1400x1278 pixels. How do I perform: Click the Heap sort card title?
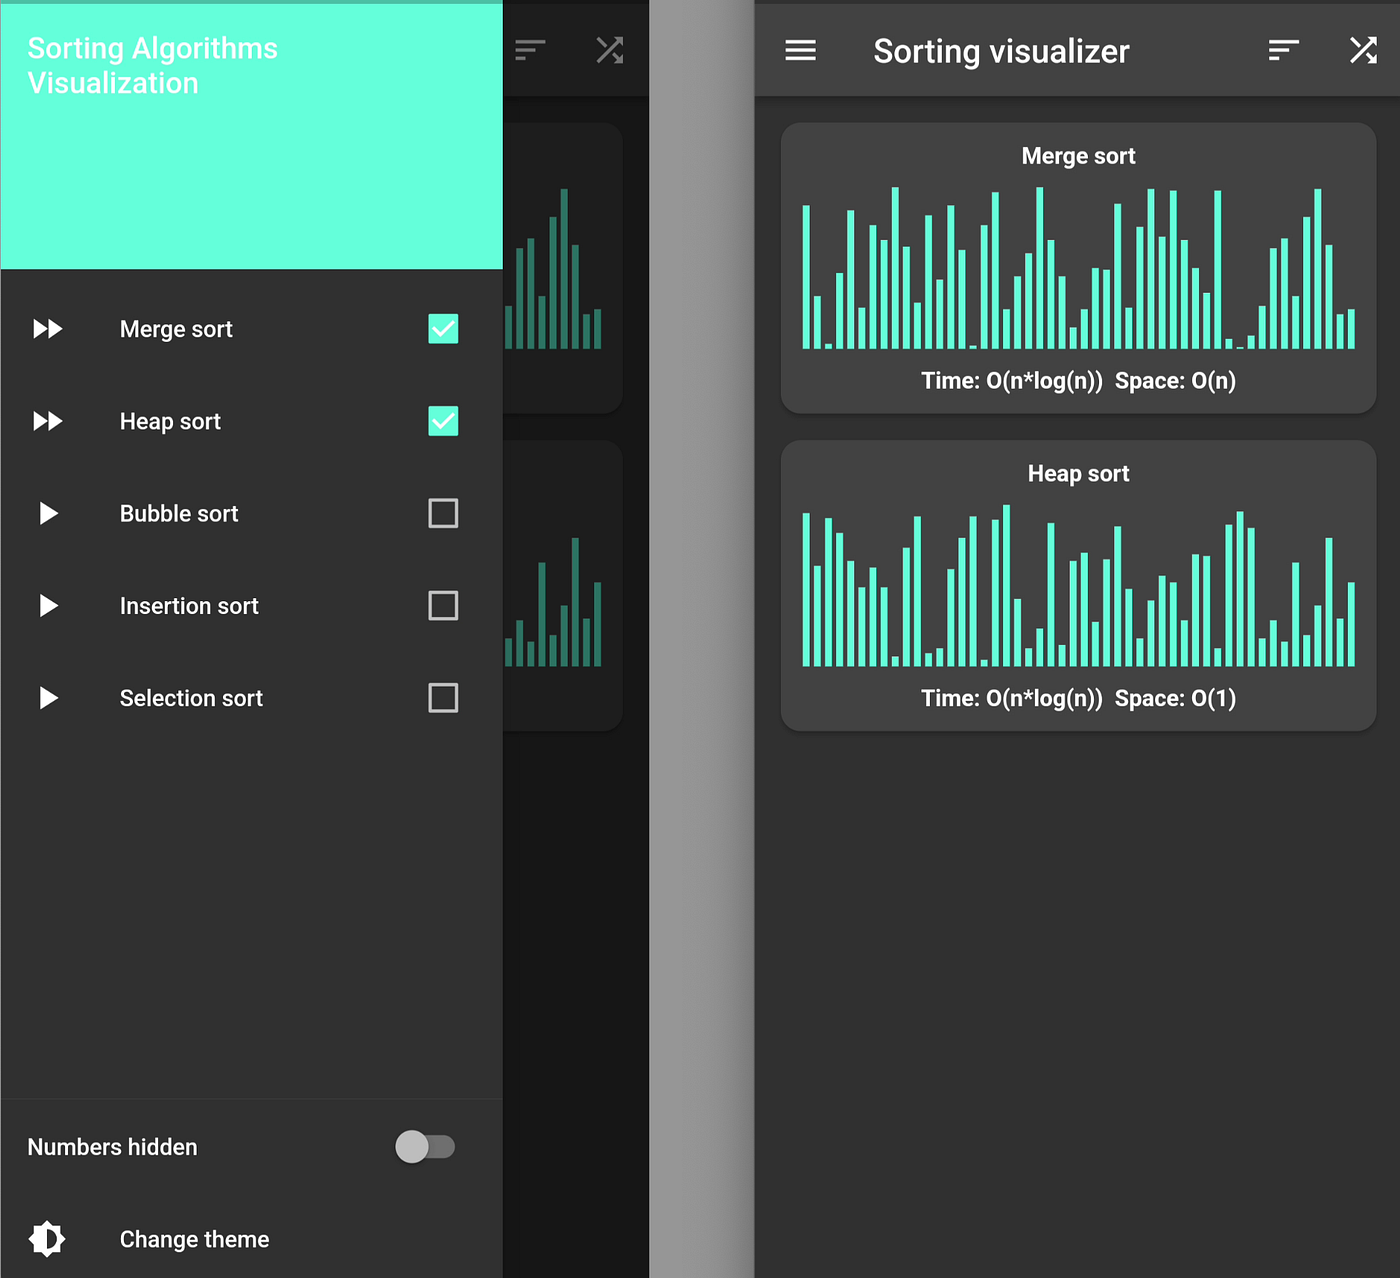1078,473
